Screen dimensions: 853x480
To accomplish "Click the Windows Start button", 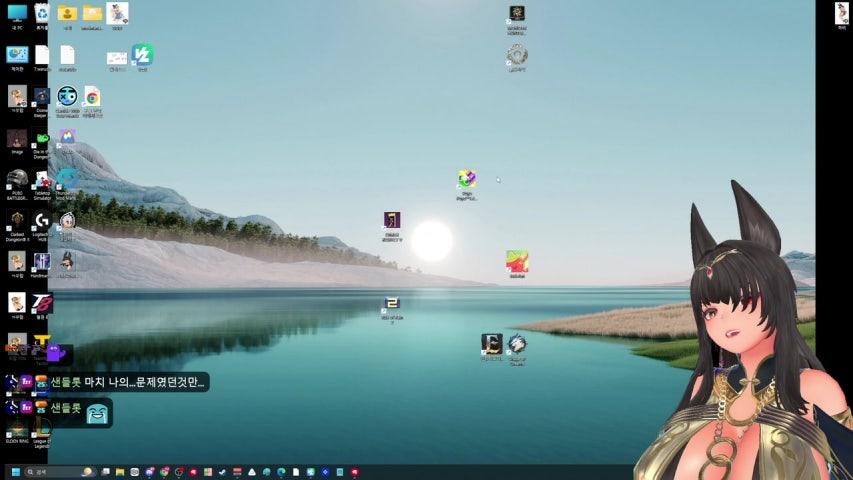I will (x=16, y=472).
